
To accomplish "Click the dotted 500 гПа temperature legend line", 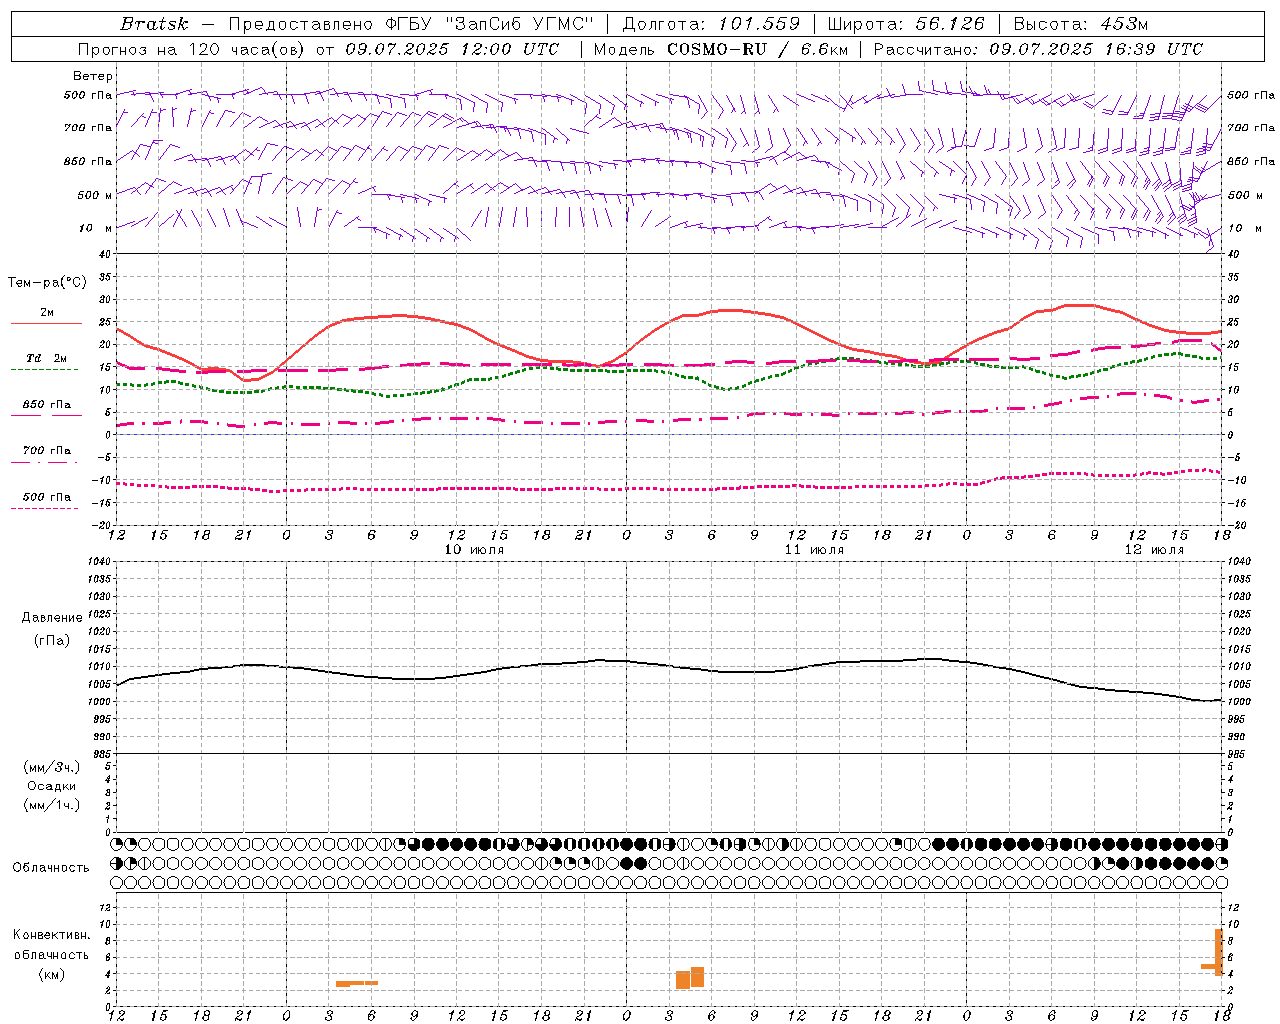I will pos(44,508).
